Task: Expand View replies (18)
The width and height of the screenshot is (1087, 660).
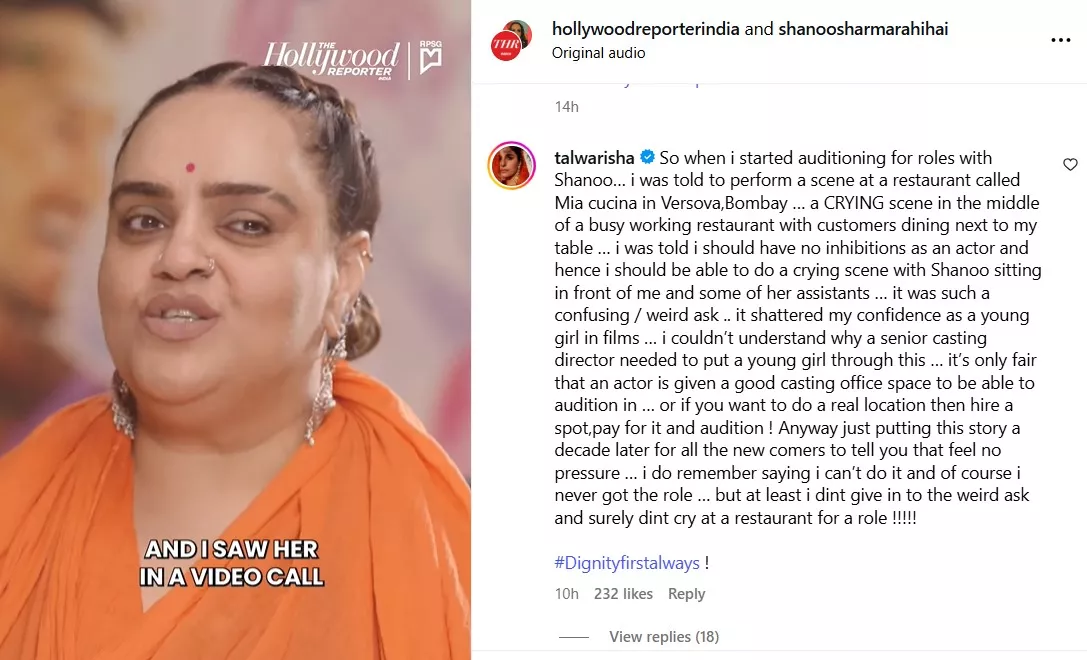Action: pos(663,636)
